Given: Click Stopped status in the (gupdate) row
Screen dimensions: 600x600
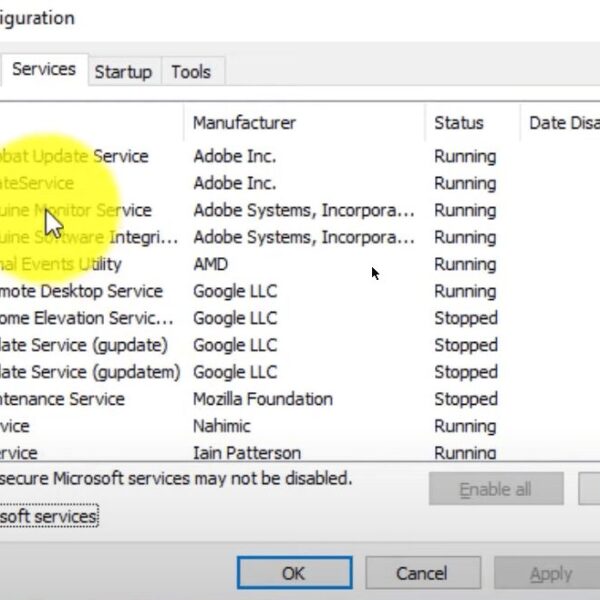Looking at the screenshot, I should [466, 345].
